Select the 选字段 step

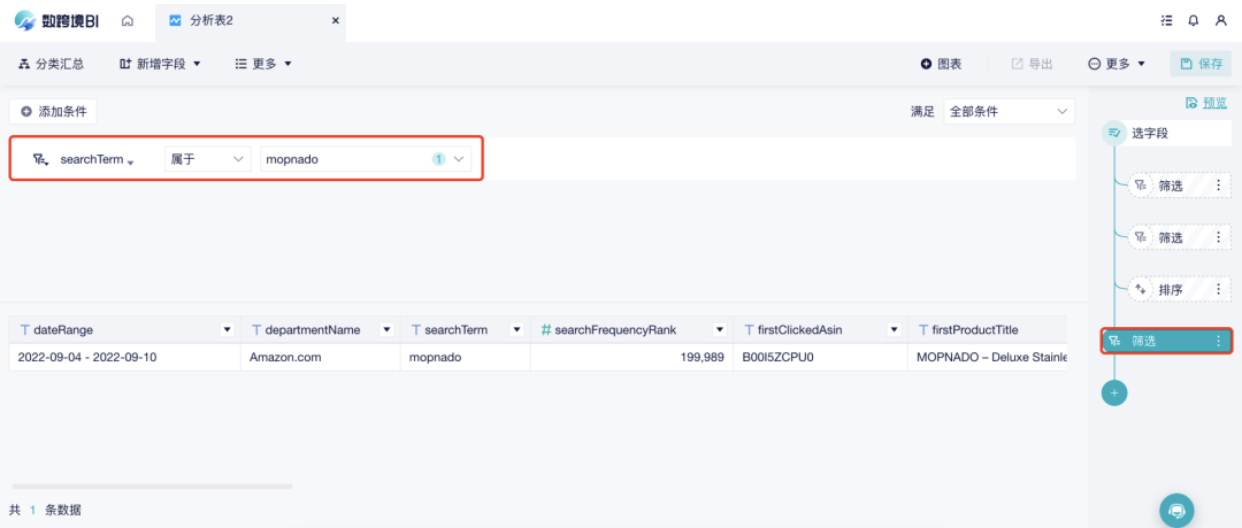[x=1166, y=133]
